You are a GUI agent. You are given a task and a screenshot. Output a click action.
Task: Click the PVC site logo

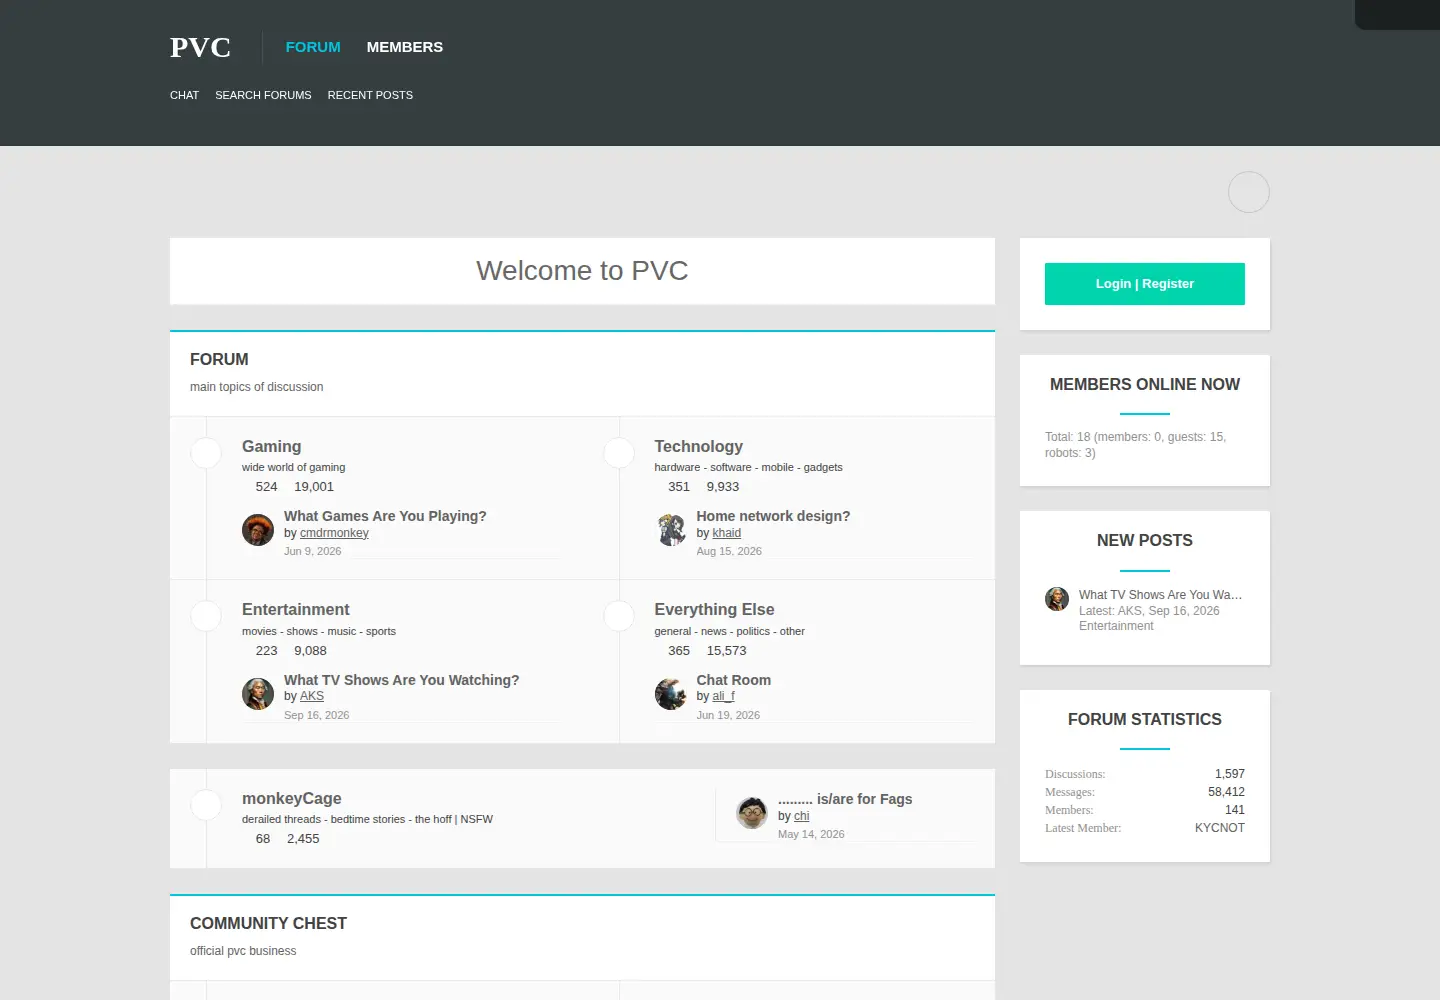(200, 47)
